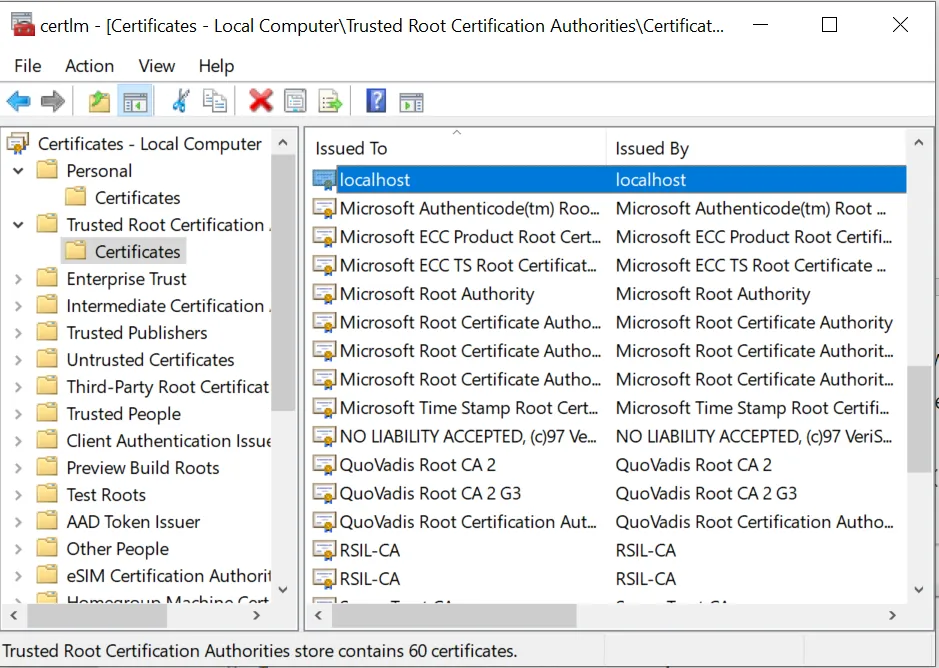Toggle Show/Hide Console Tree button
Screen dimensions: 939x668
134,101
